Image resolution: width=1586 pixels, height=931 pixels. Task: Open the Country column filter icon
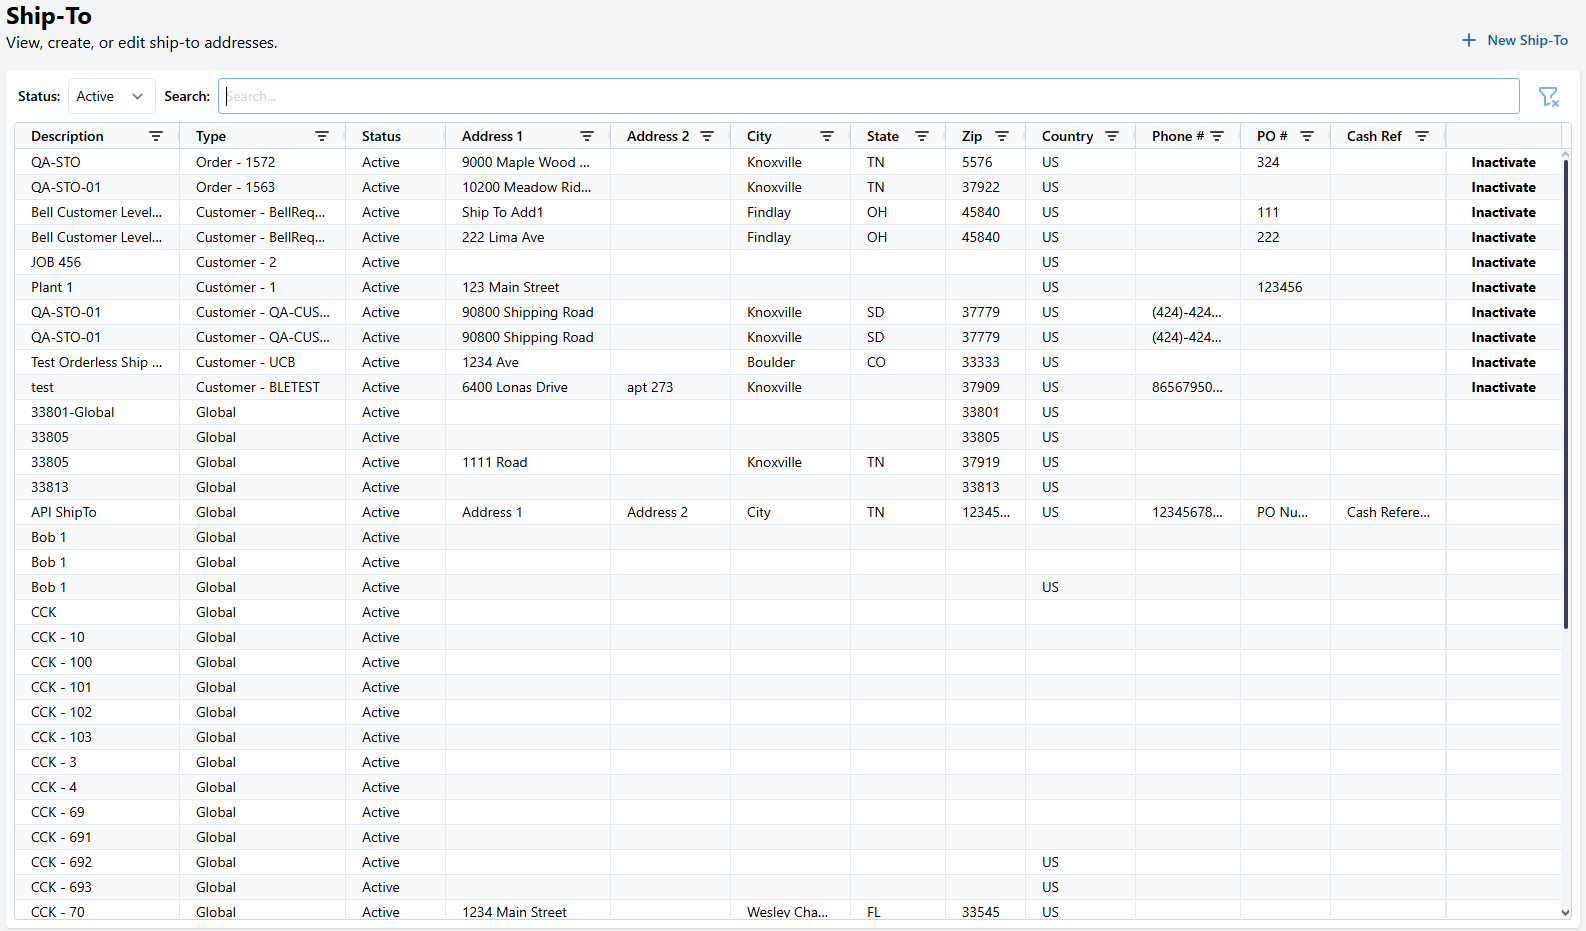point(1112,136)
